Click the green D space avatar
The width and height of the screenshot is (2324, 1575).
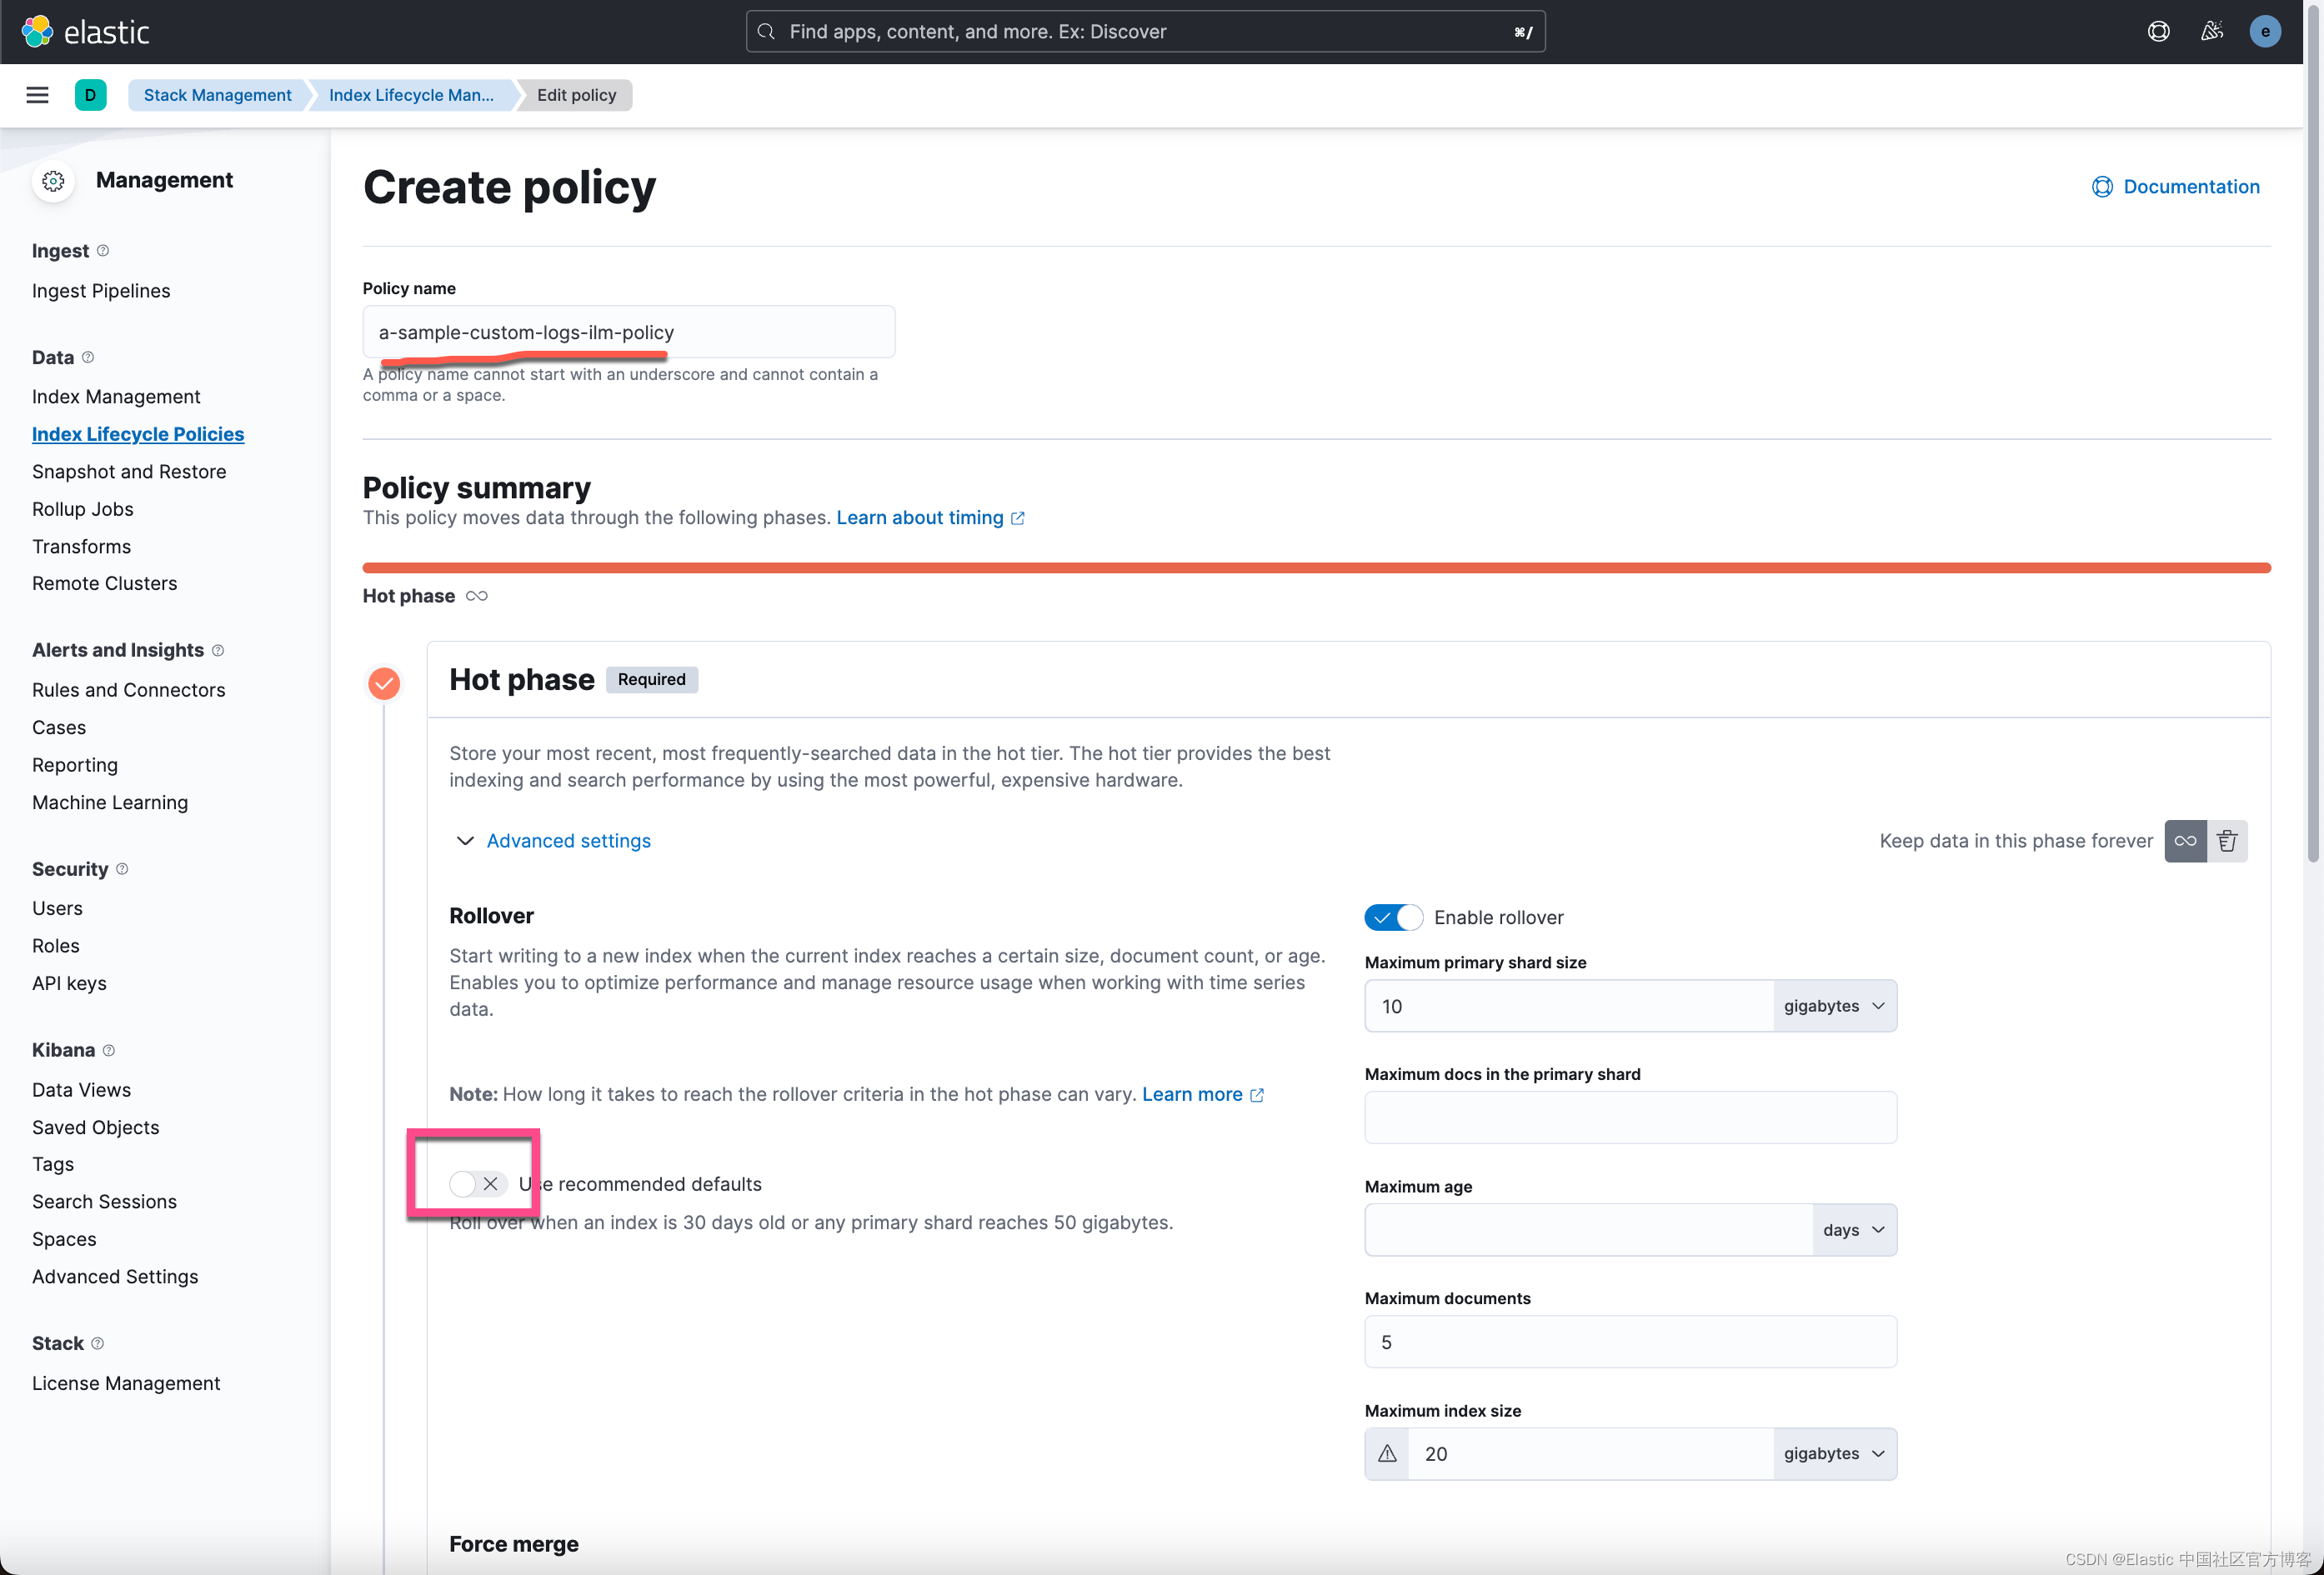pos(90,95)
